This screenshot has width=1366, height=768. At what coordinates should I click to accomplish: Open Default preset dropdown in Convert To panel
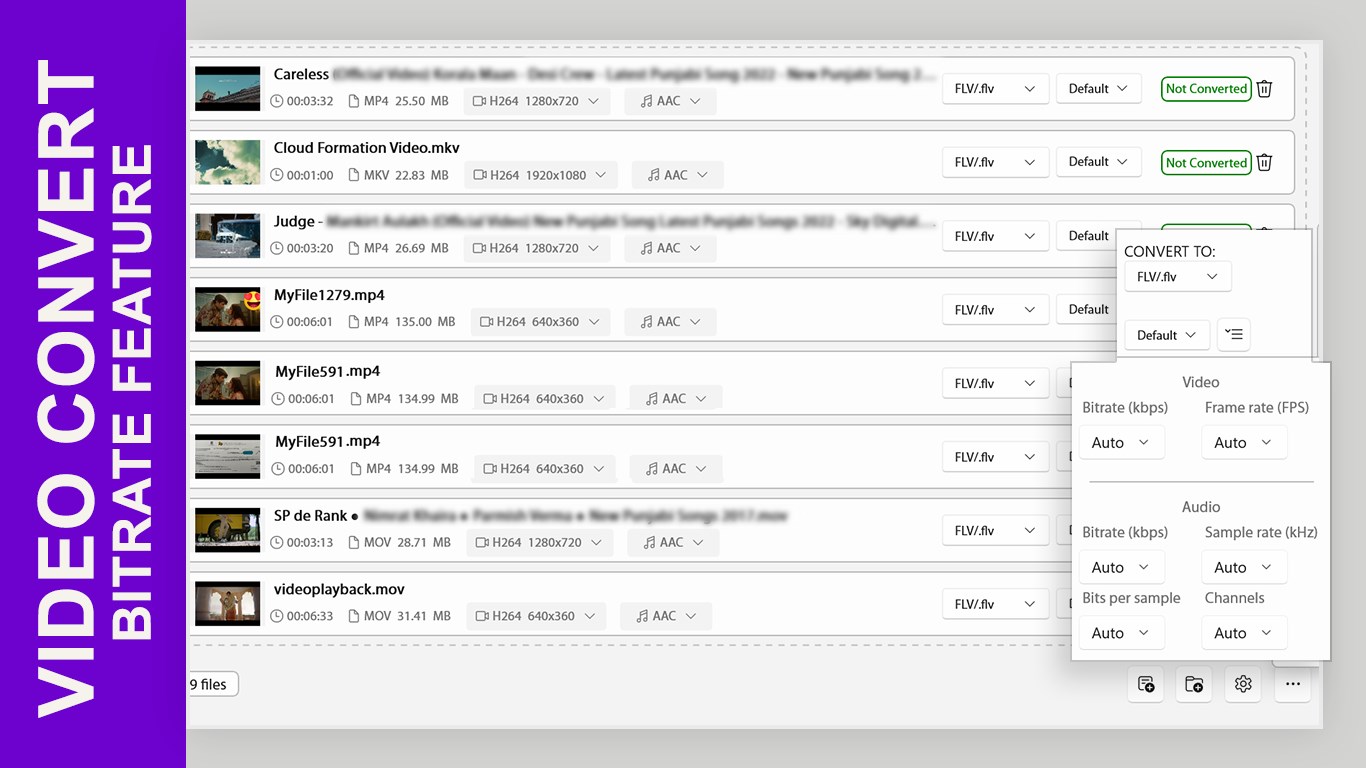coord(1167,335)
